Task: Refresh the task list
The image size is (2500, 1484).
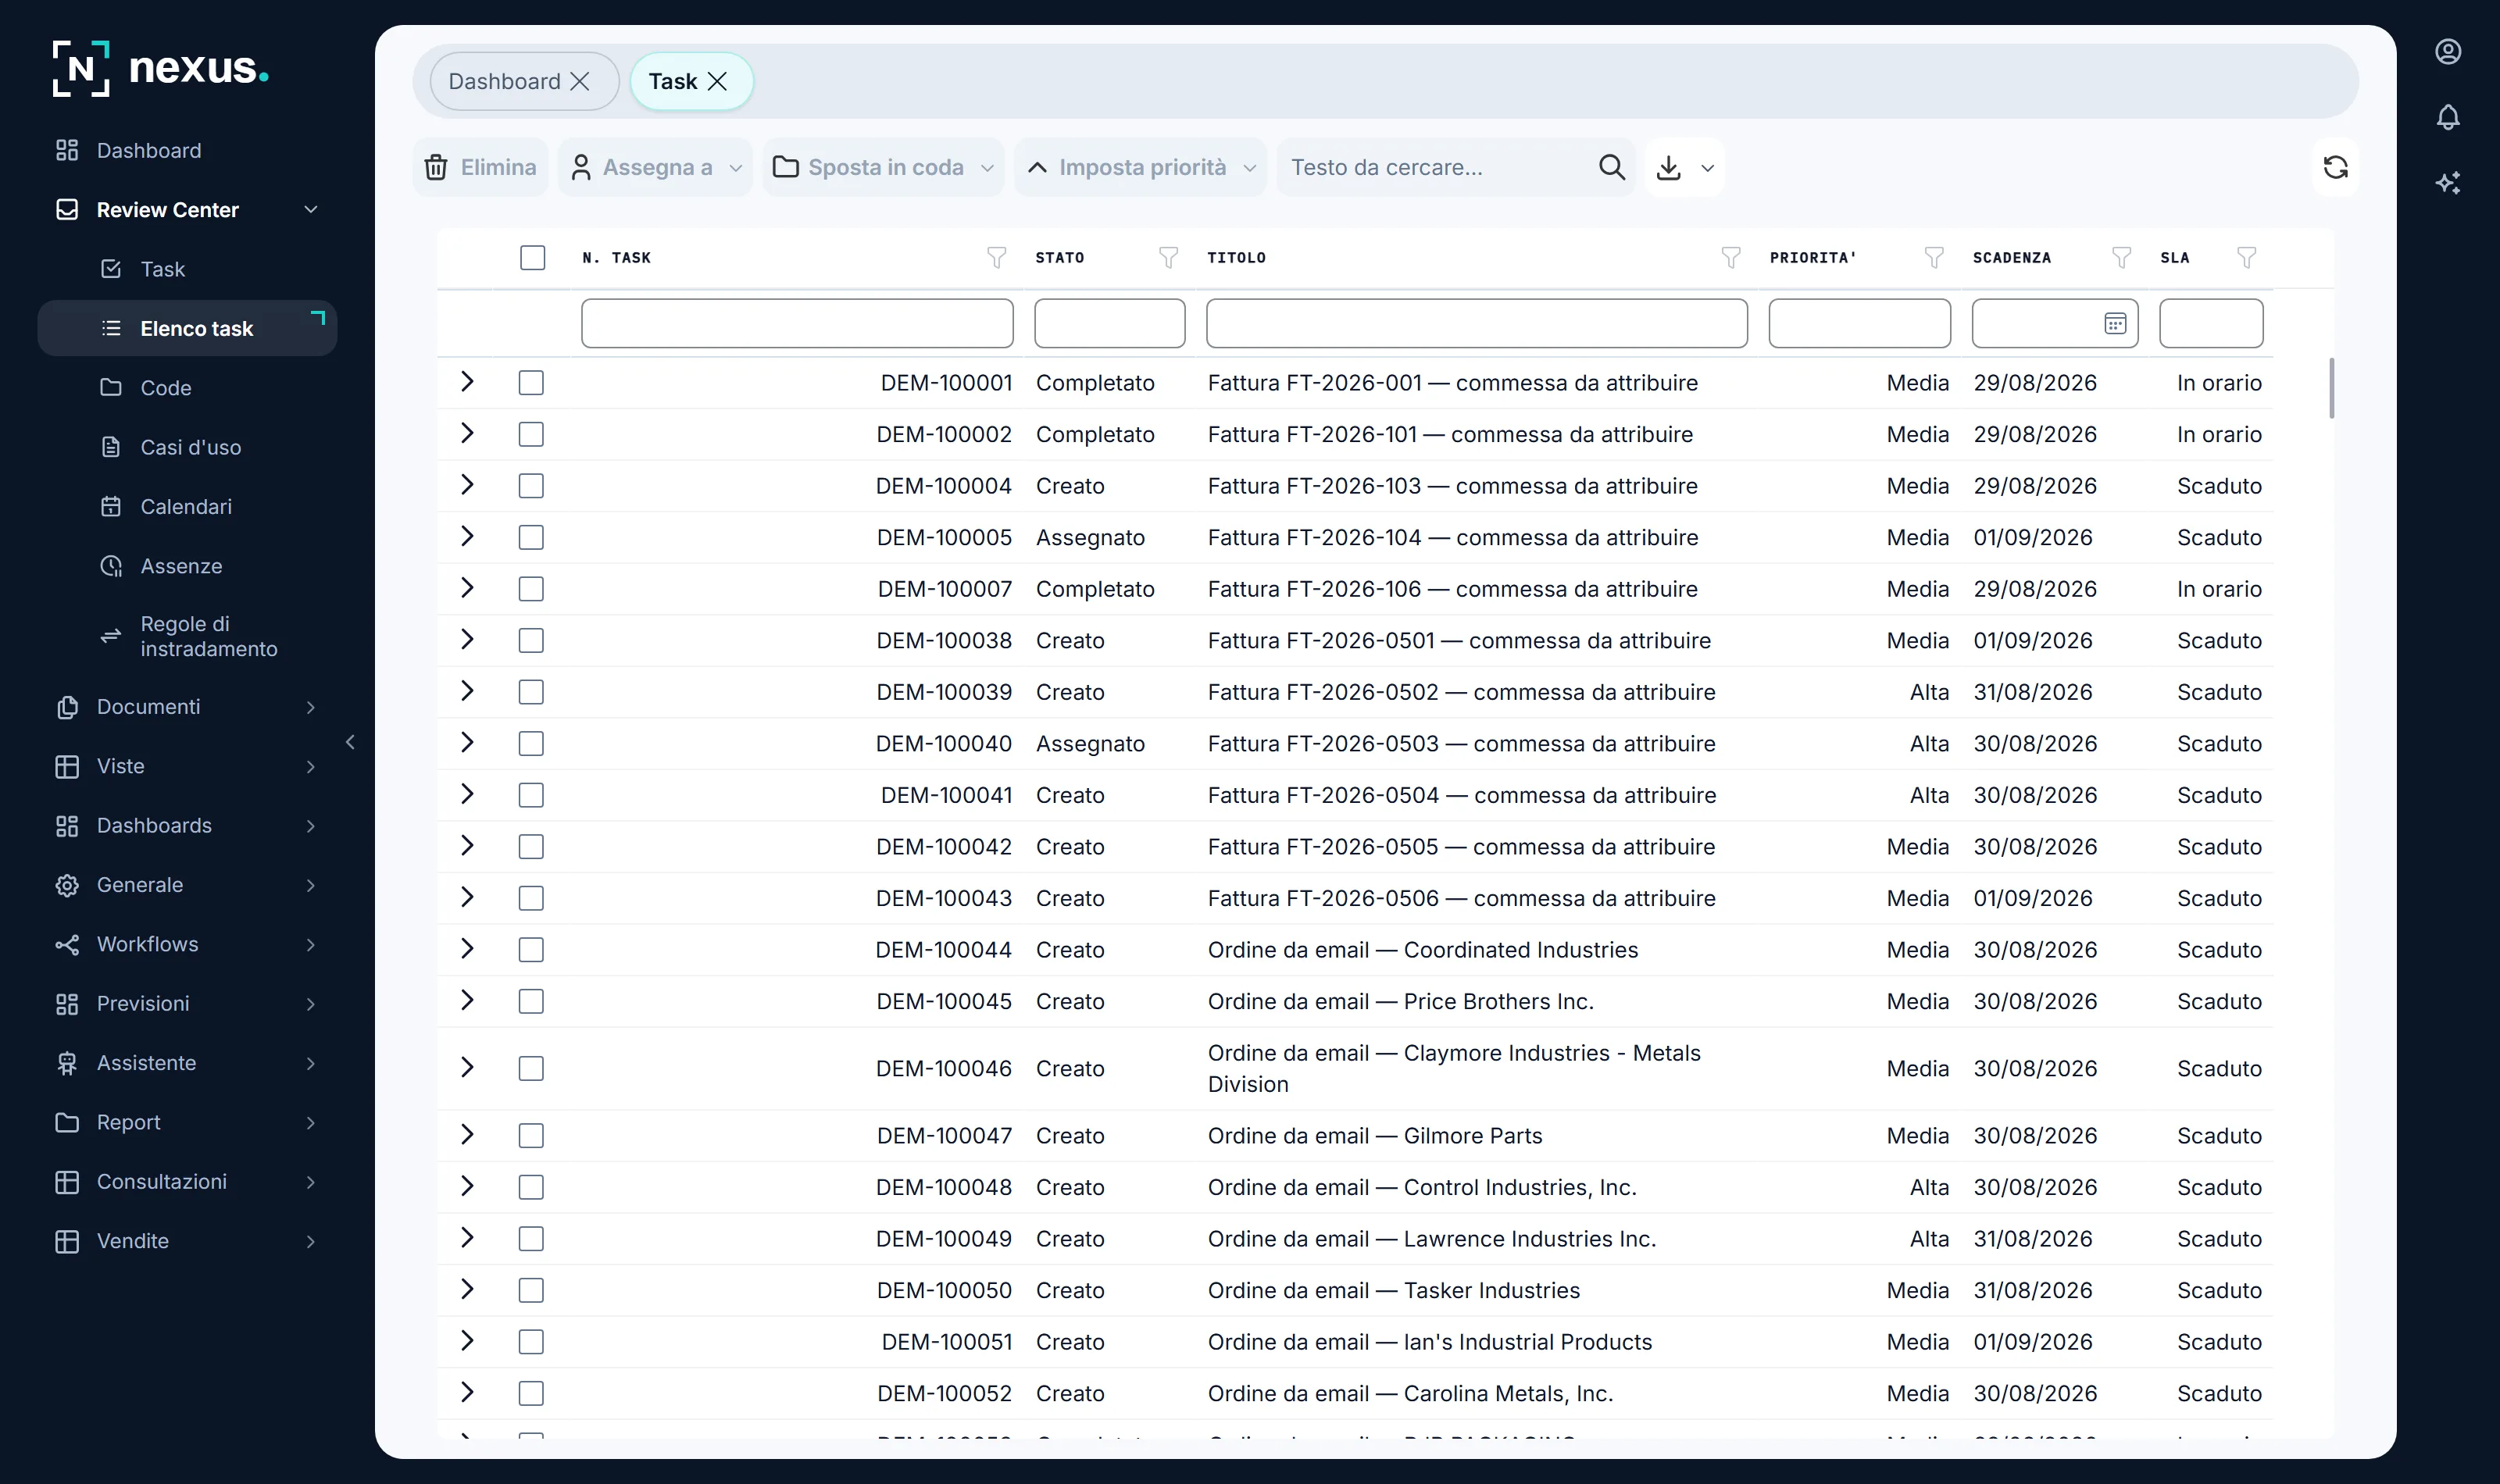Action: coord(2335,167)
